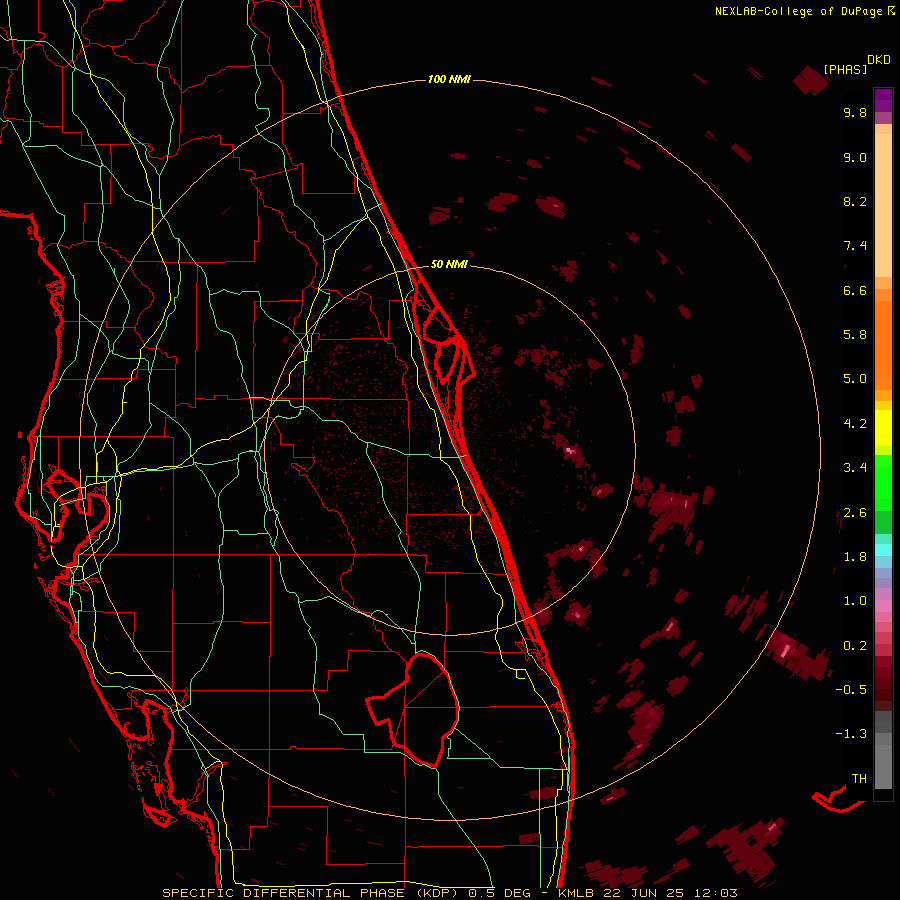Click the 22 JUN 25 12:03 timestamp
This screenshot has height=900, width=900.
pos(670,893)
